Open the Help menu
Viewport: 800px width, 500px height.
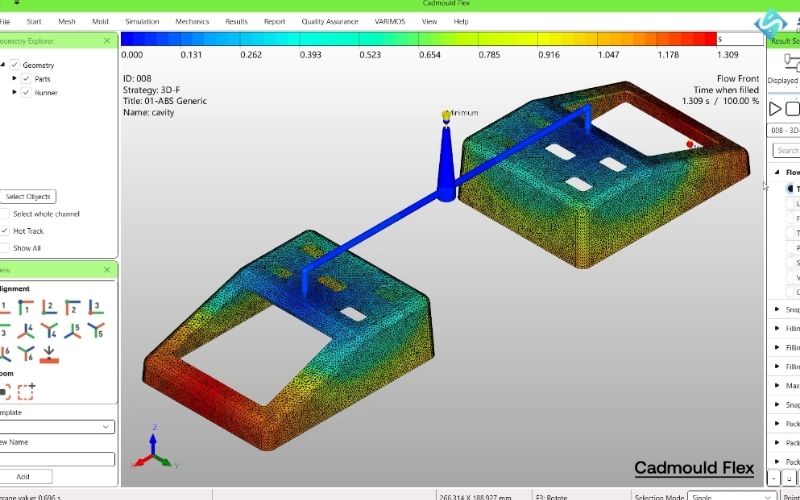(461, 21)
